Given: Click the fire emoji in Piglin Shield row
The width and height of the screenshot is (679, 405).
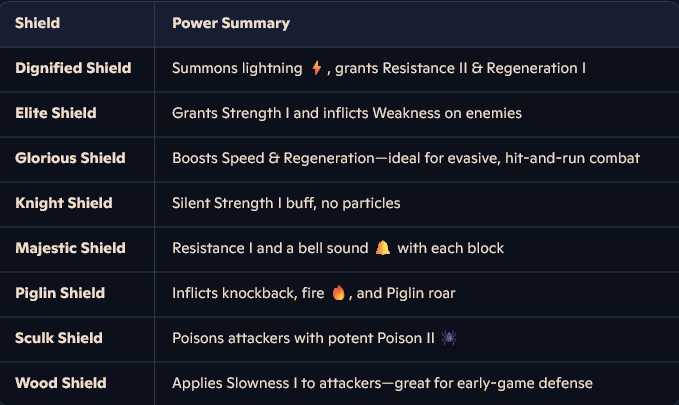Looking at the screenshot, I should [x=338, y=293].
